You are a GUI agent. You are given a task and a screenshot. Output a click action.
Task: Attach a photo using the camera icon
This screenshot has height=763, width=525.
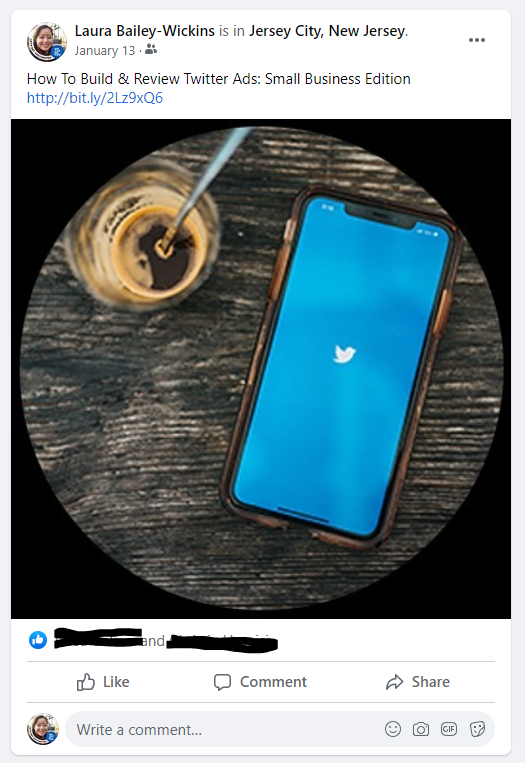click(421, 729)
